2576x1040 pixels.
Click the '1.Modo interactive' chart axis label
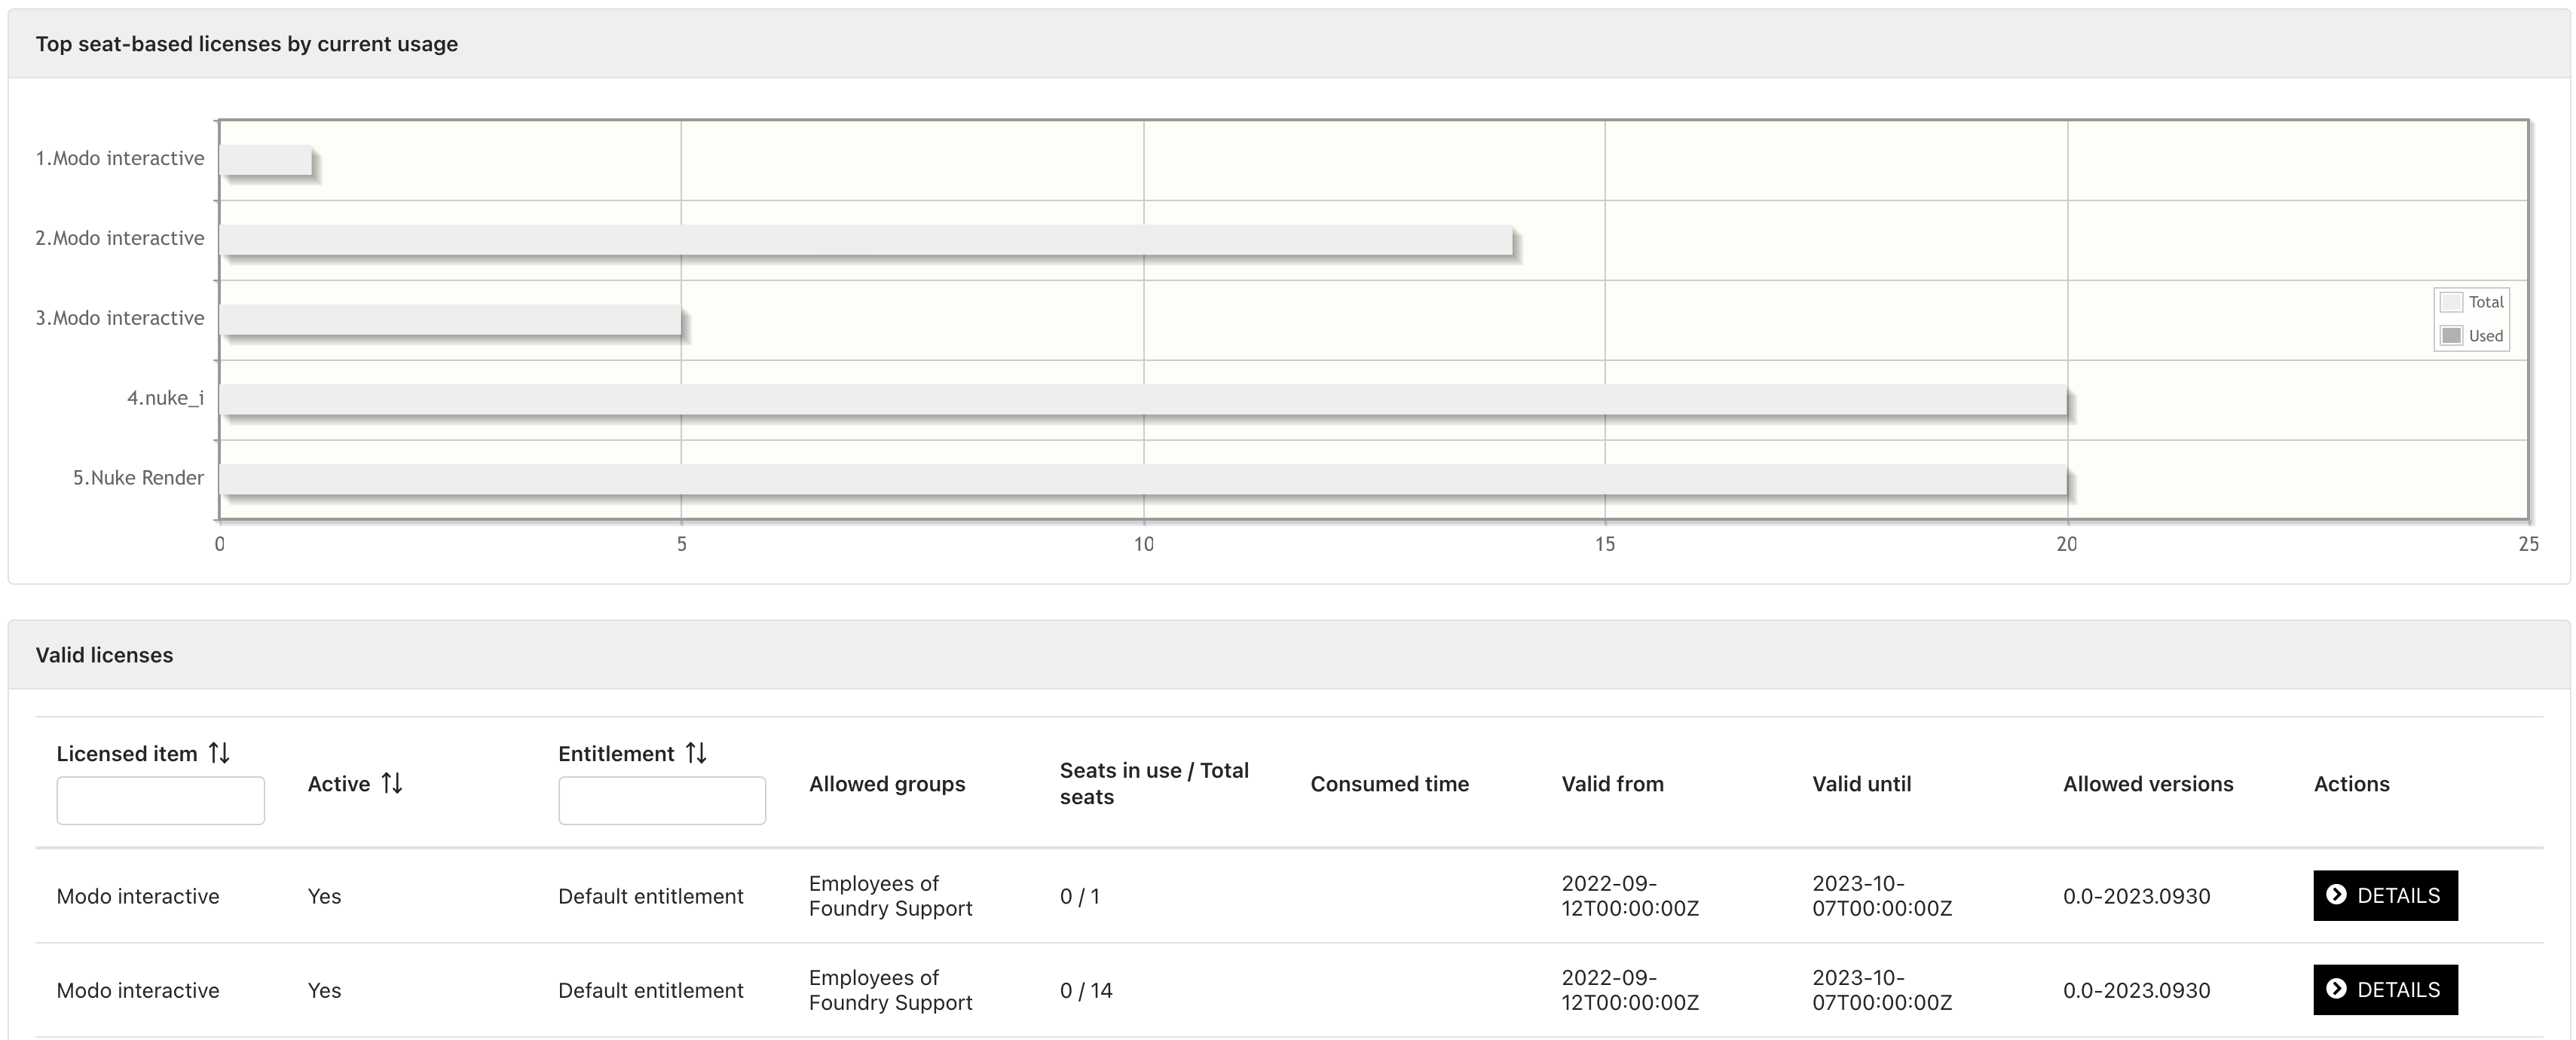(120, 158)
